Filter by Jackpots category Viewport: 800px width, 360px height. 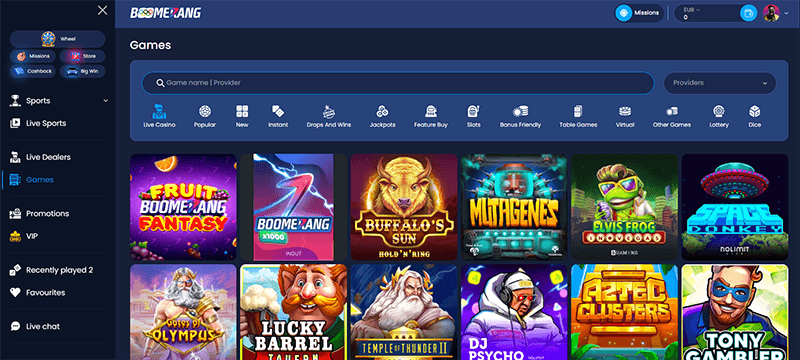[x=383, y=116]
